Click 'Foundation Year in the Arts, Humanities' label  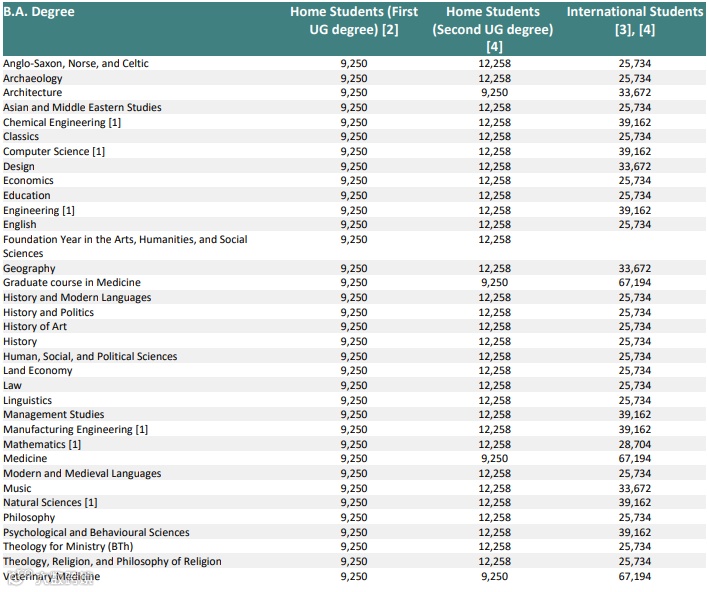point(125,246)
